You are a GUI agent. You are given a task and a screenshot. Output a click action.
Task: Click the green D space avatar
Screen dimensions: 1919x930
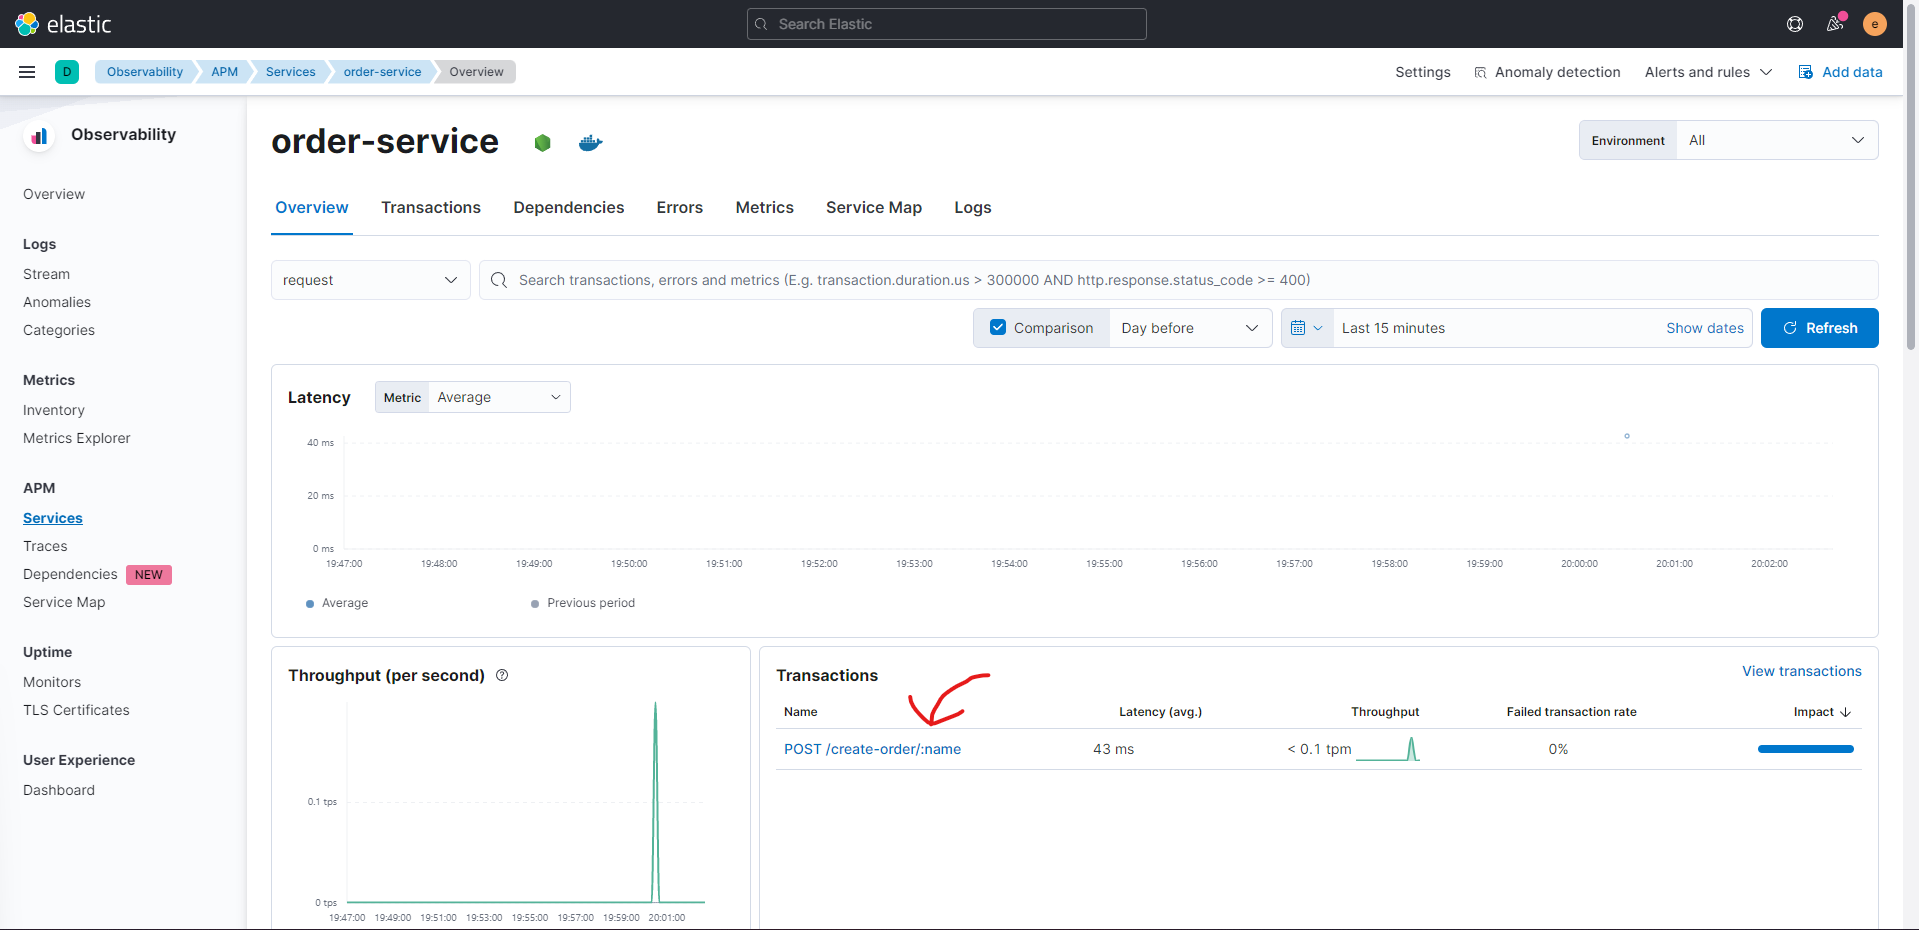67,72
